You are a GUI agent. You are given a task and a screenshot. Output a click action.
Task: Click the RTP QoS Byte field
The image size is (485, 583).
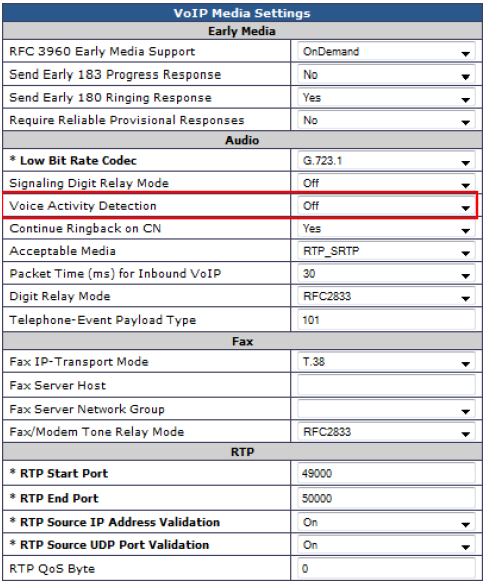386,568
